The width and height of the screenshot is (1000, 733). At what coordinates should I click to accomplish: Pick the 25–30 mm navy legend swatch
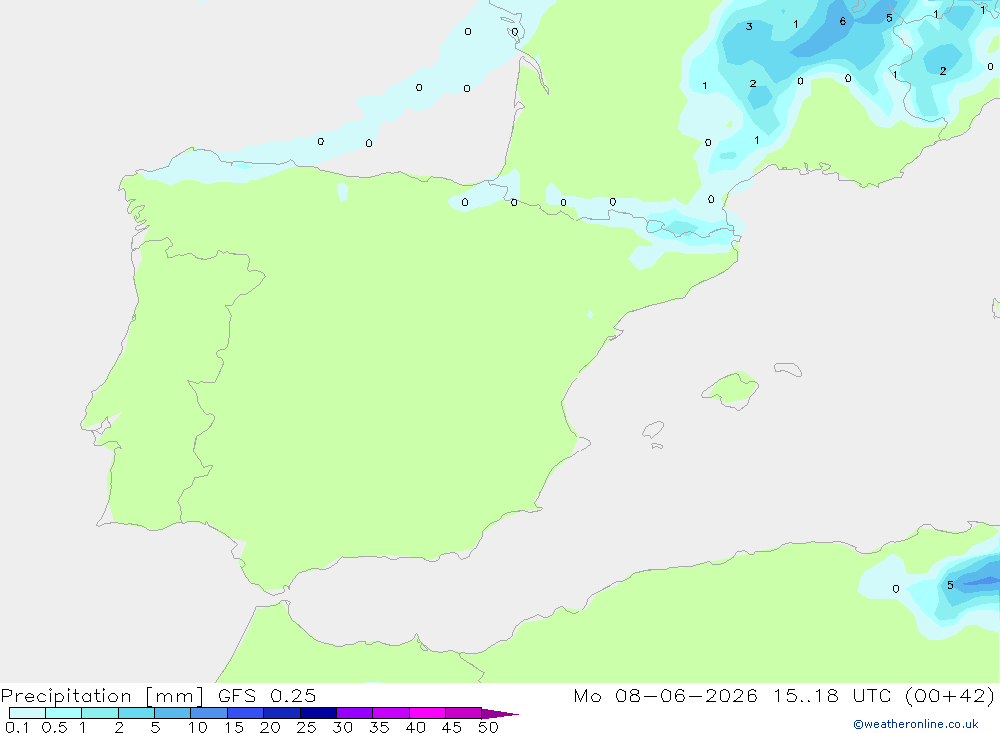318,713
